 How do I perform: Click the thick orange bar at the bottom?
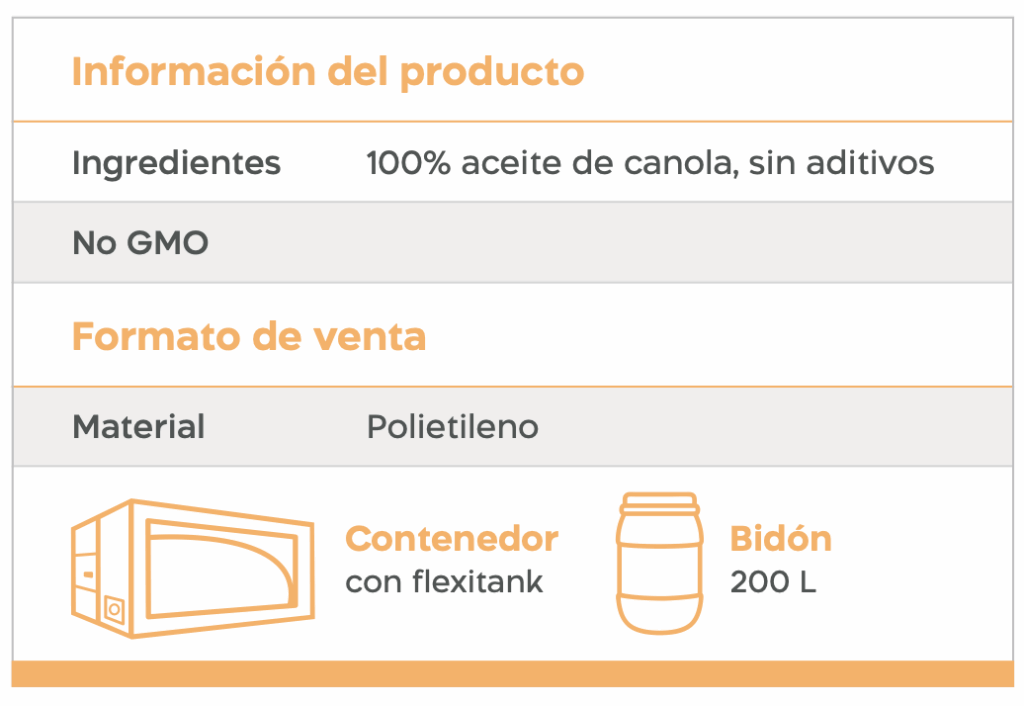pyautogui.click(x=512, y=673)
